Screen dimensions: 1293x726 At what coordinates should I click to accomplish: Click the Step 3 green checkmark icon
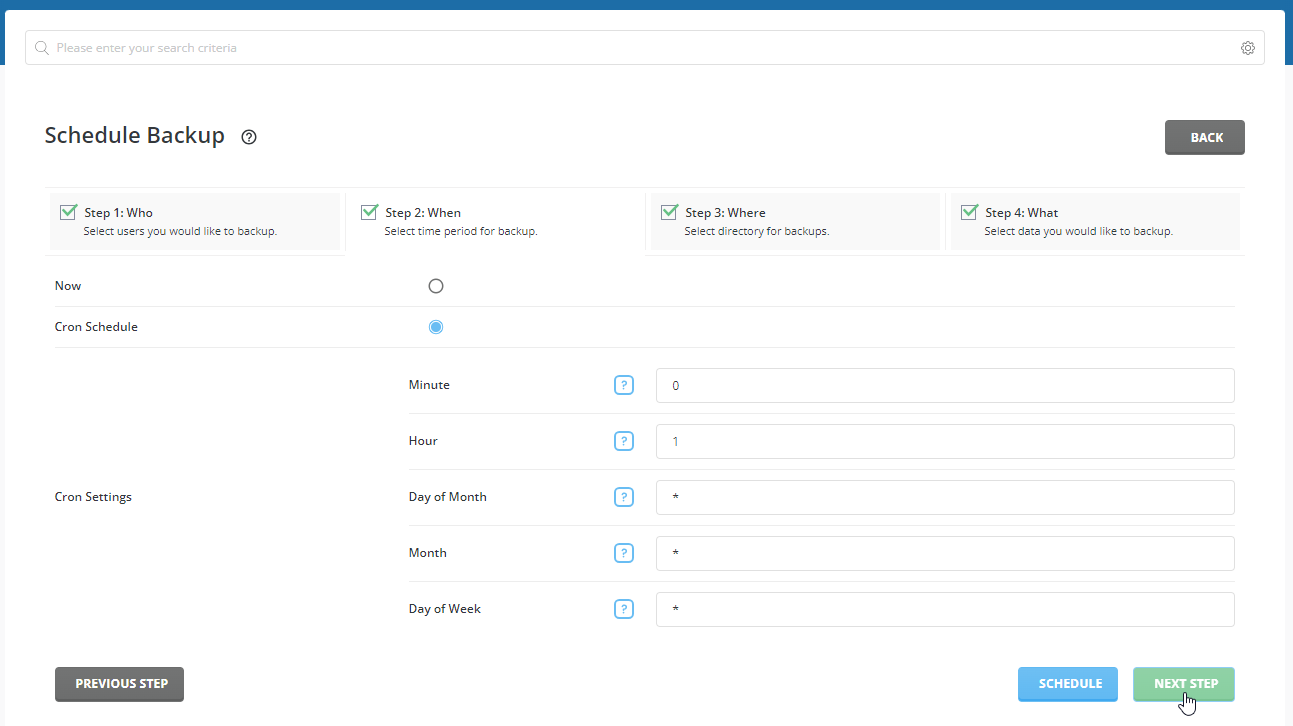(669, 211)
